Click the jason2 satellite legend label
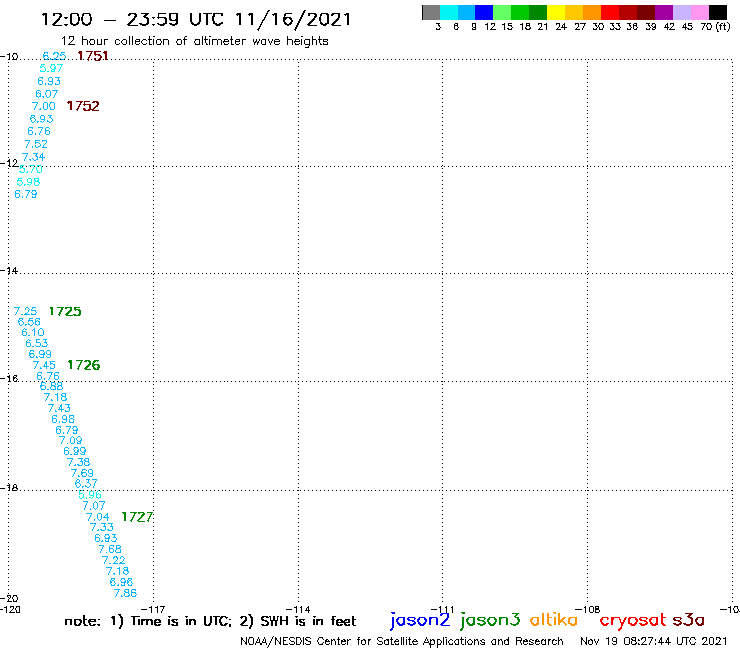The image size is (740, 650). (420, 620)
